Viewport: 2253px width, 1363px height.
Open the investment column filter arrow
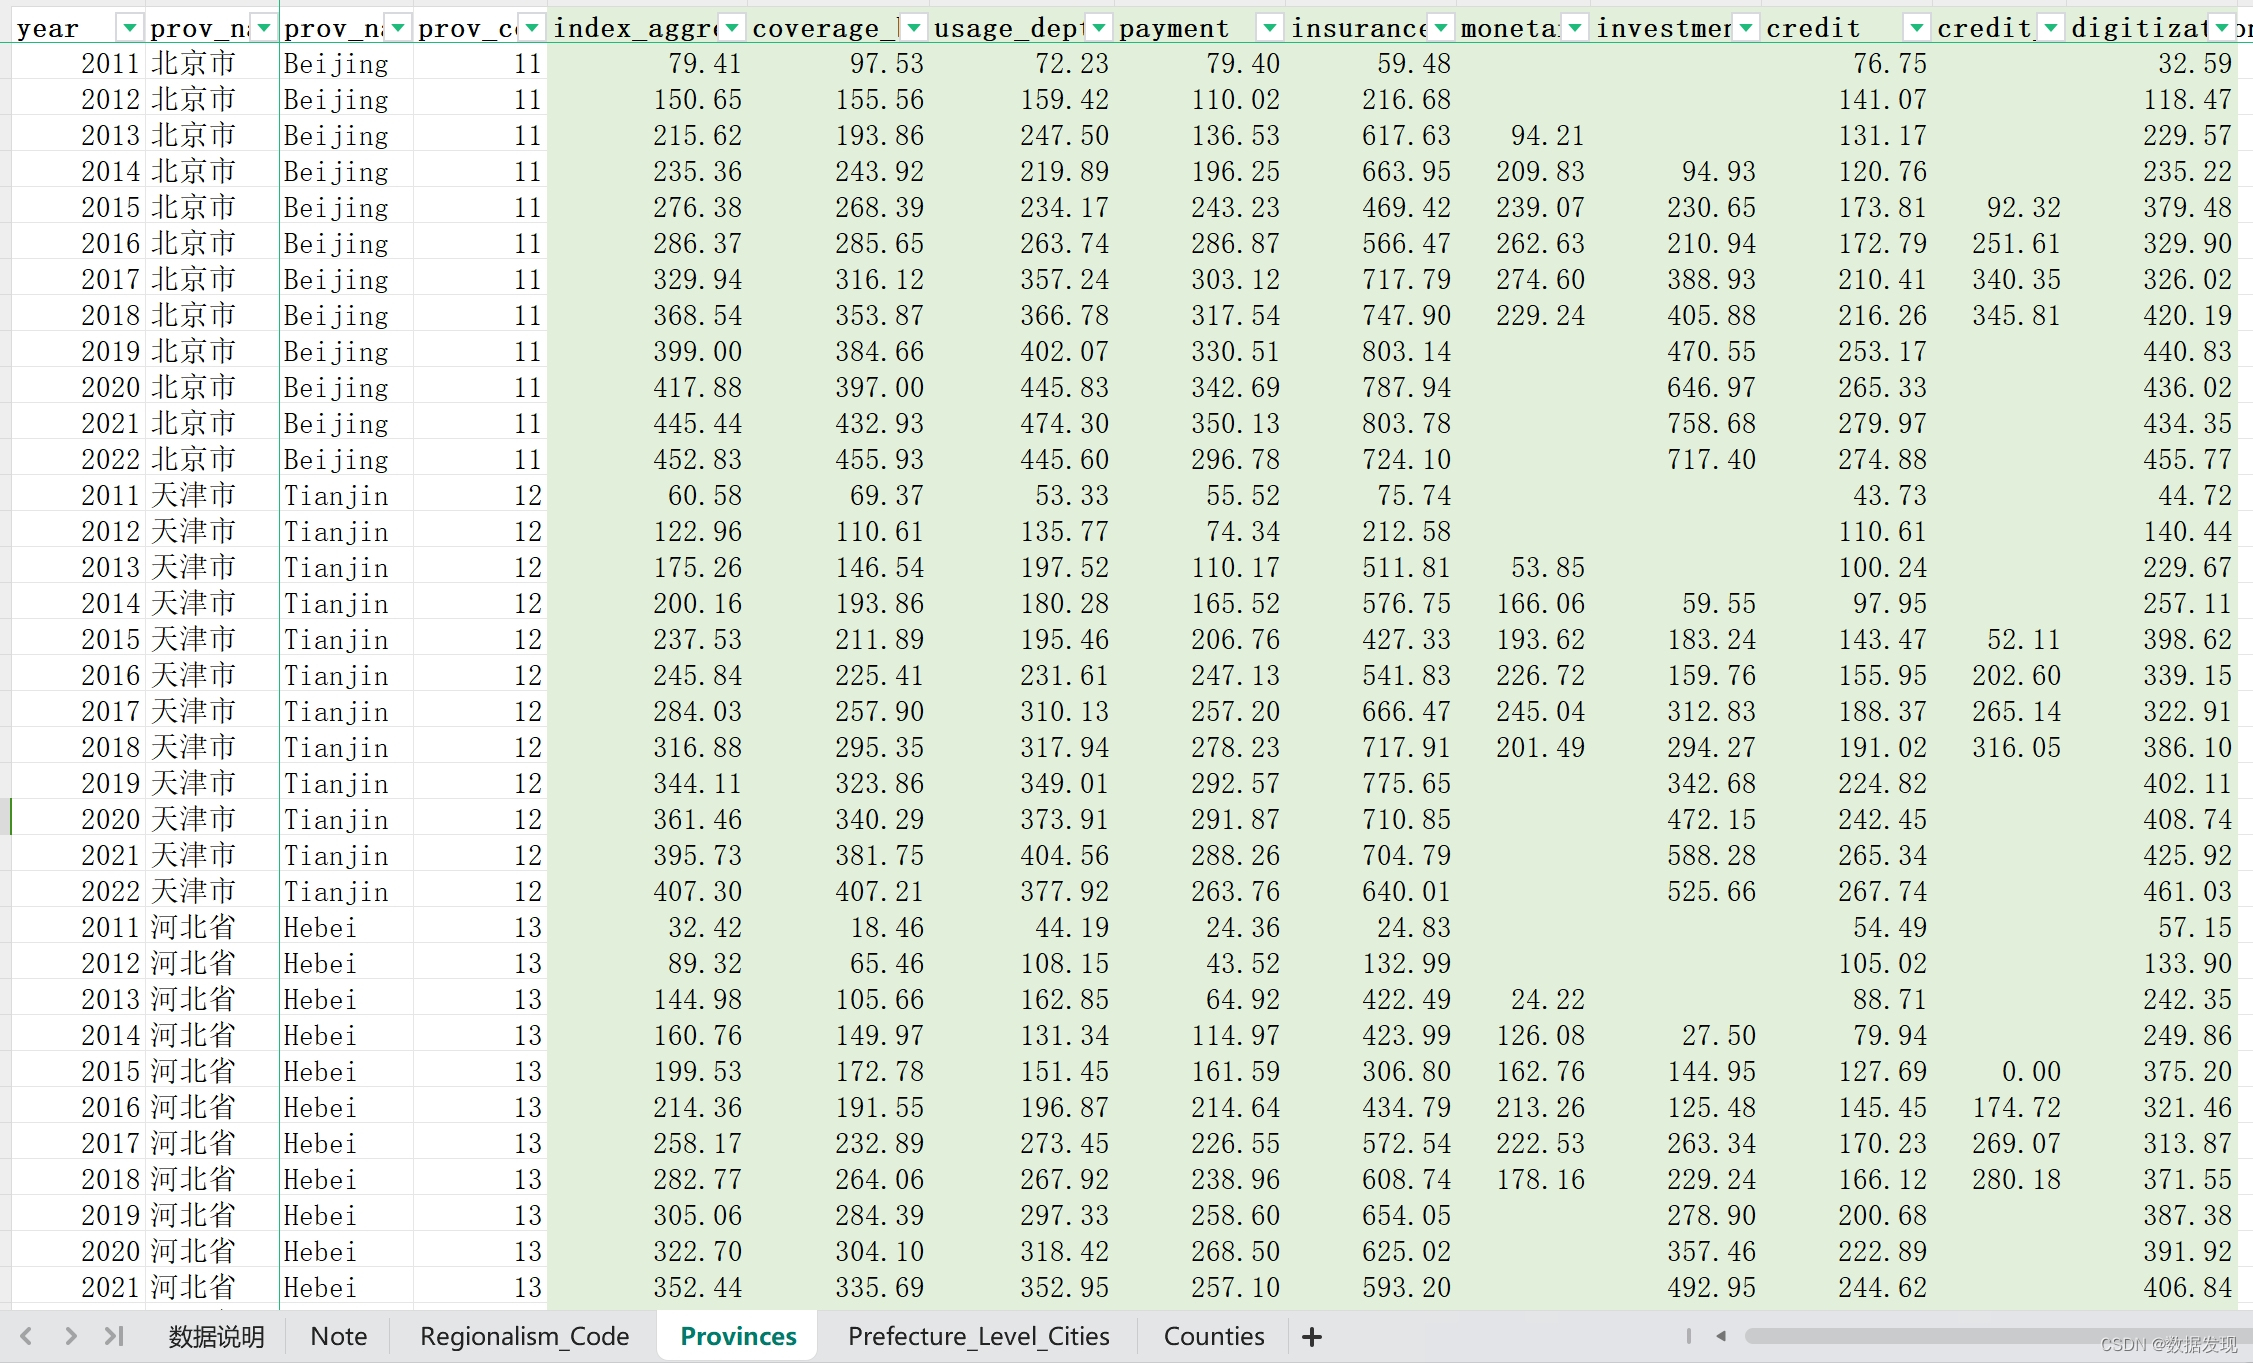coord(1746,28)
